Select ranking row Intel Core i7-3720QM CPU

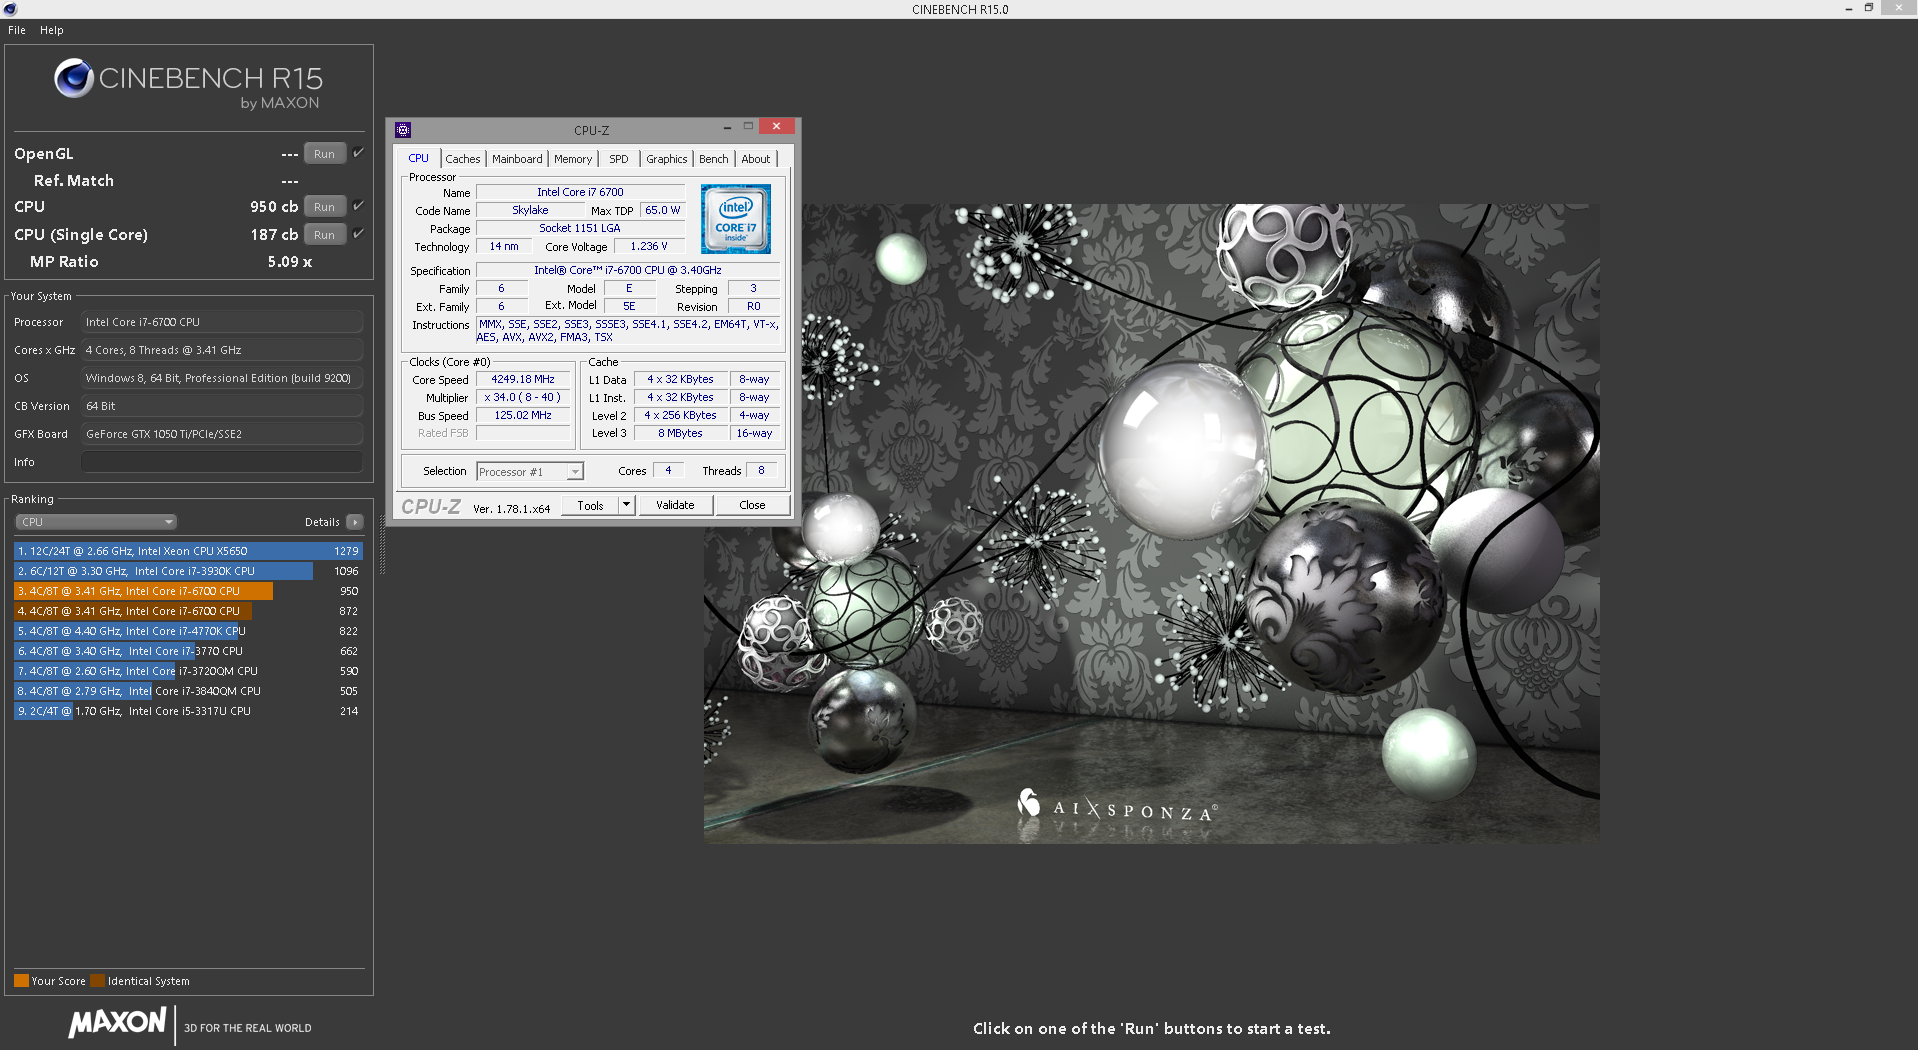pos(188,671)
